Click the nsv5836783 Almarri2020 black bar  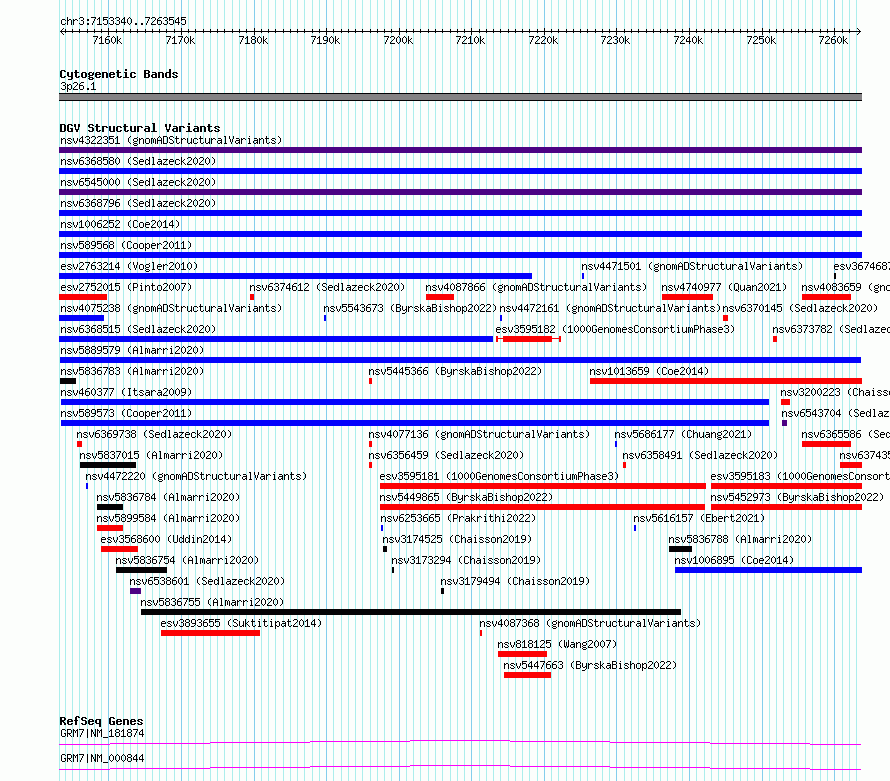tap(68, 381)
